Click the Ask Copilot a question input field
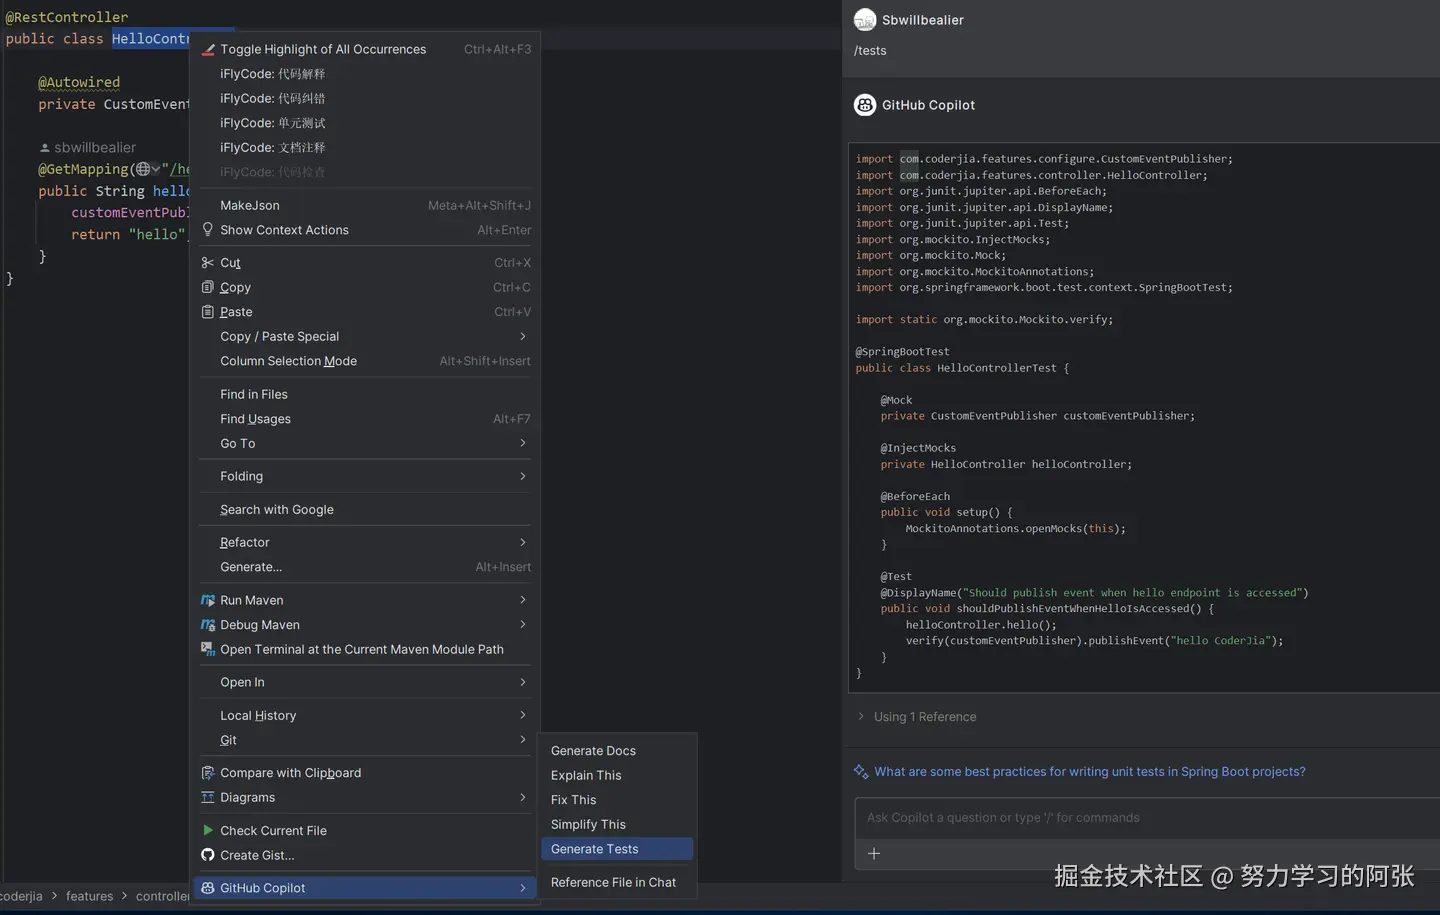1440x915 pixels. point(1147,818)
